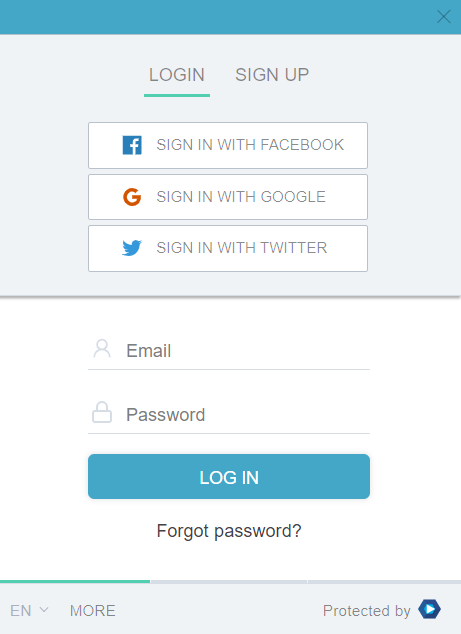
Task: Click the Google G logo icon
Action: [x=132, y=197]
